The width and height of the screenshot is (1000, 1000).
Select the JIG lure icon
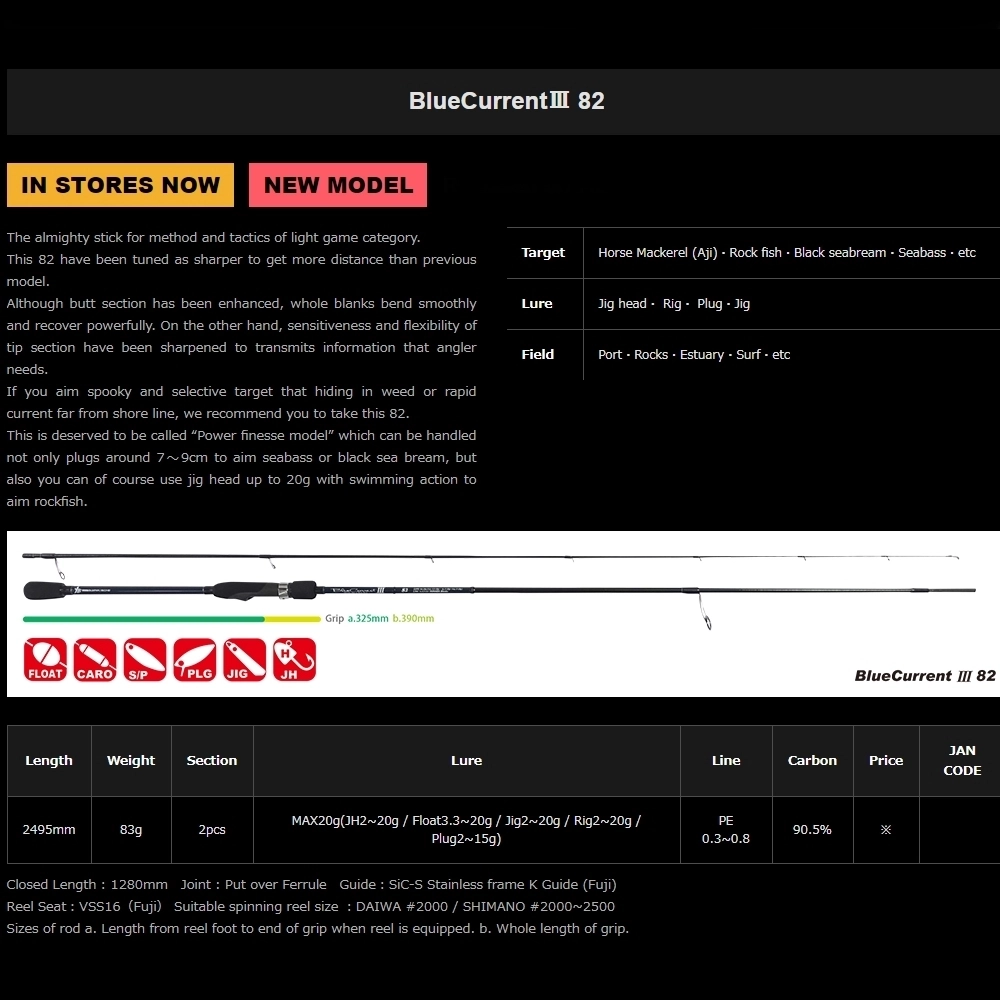click(x=245, y=659)
